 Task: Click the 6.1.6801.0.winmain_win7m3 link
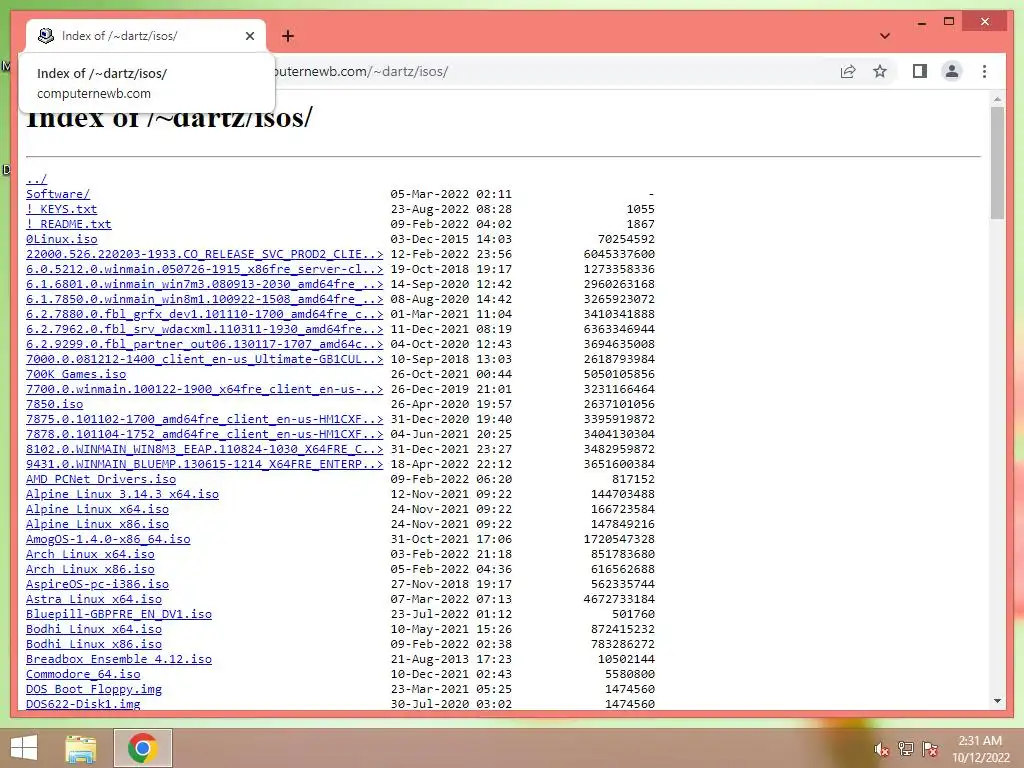[x=204, y=284]
